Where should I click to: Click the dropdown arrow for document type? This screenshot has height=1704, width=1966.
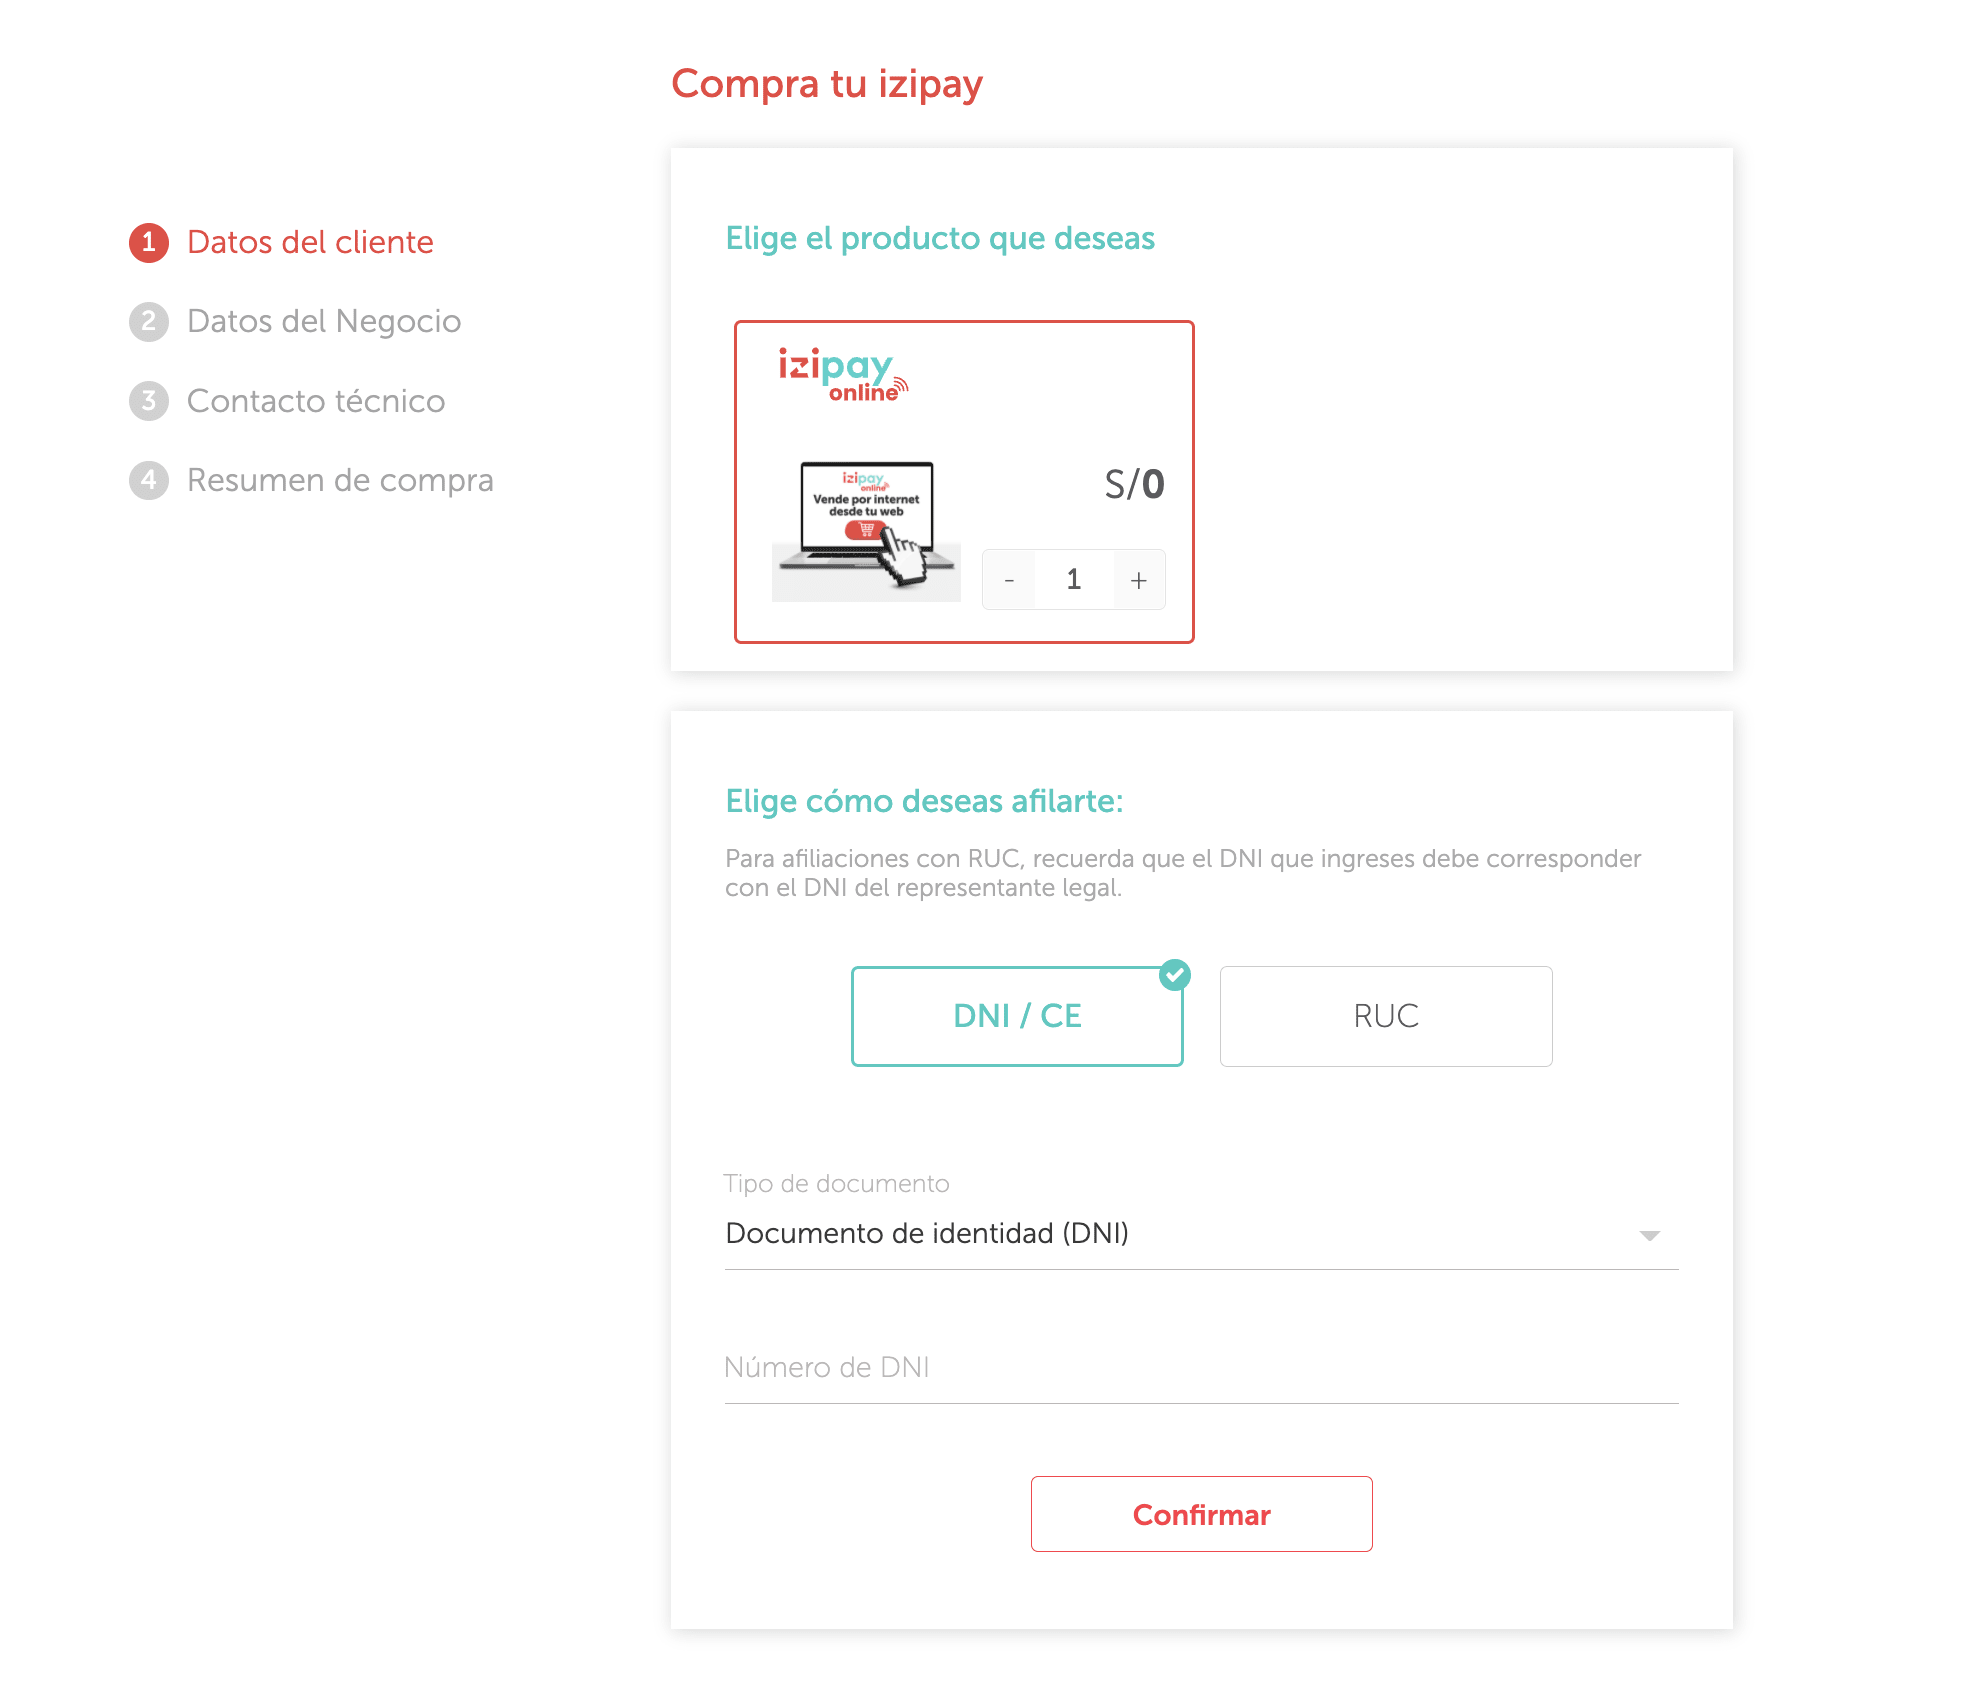click(x=1650, y=1236)
